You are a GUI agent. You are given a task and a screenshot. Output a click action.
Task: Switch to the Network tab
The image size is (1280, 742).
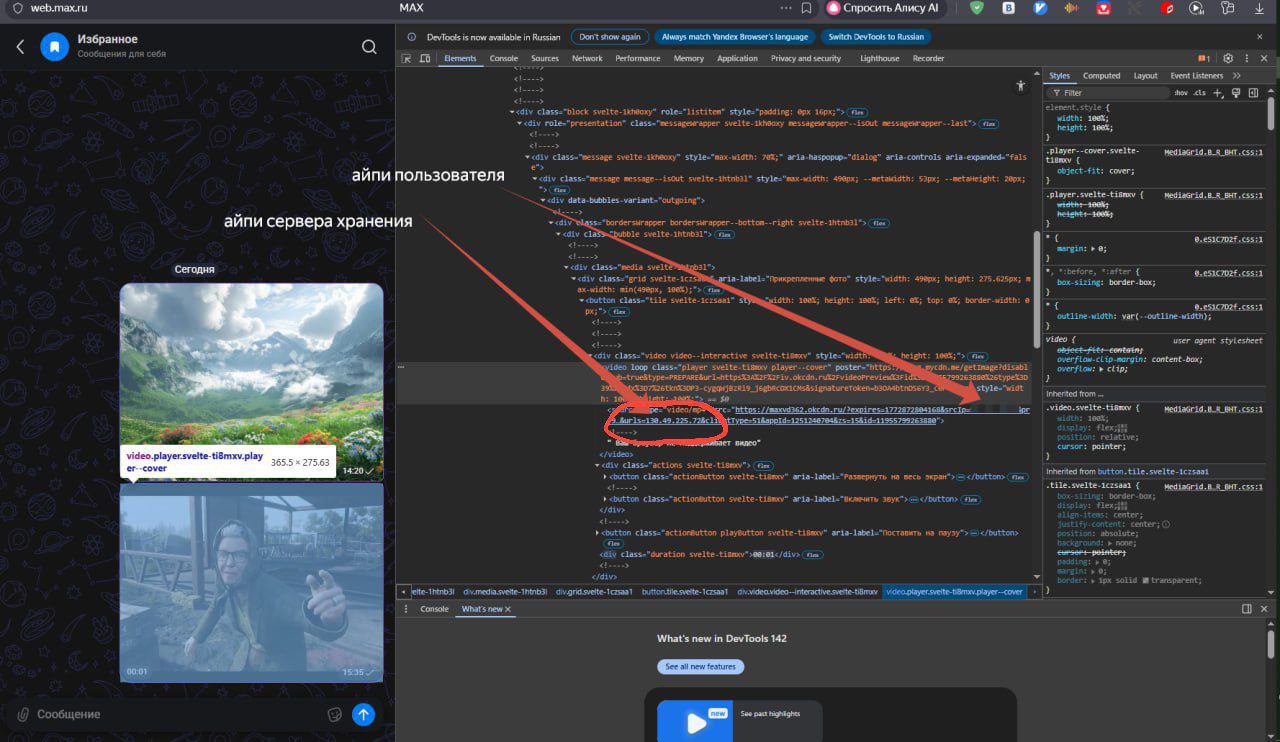click(x=587, y=59)
